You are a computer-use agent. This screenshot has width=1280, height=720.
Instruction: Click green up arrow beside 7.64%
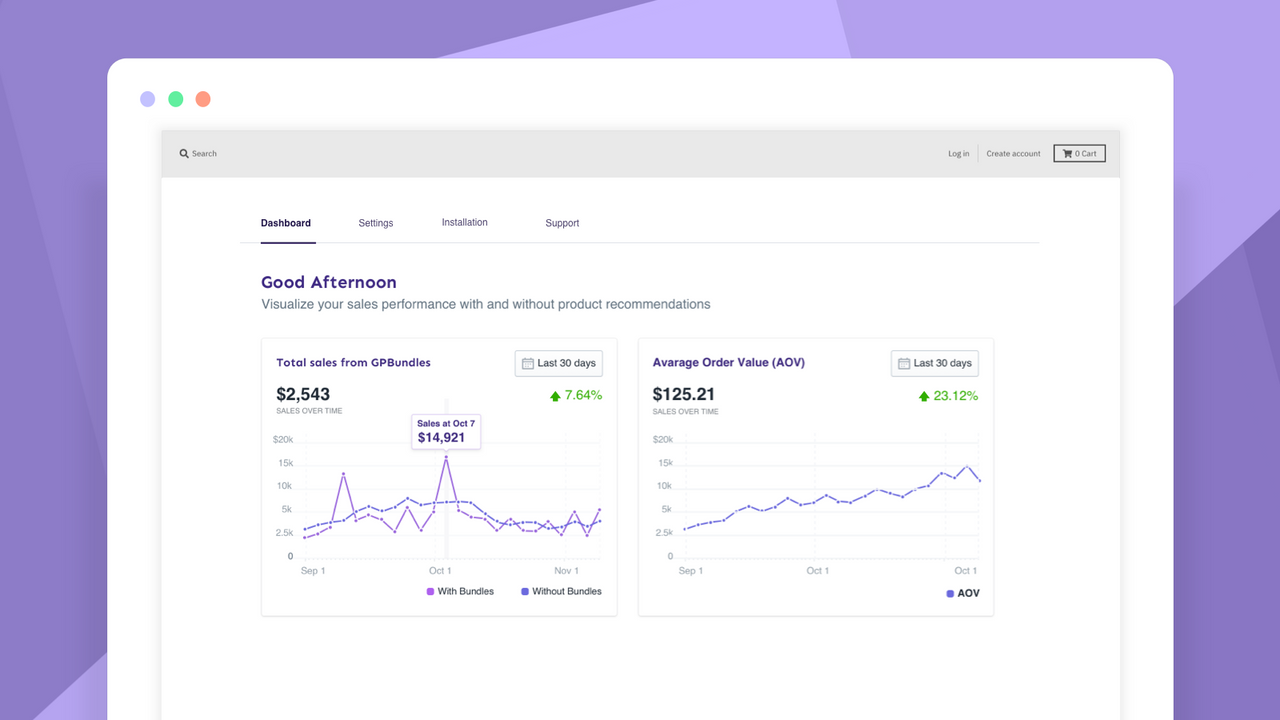555,396
